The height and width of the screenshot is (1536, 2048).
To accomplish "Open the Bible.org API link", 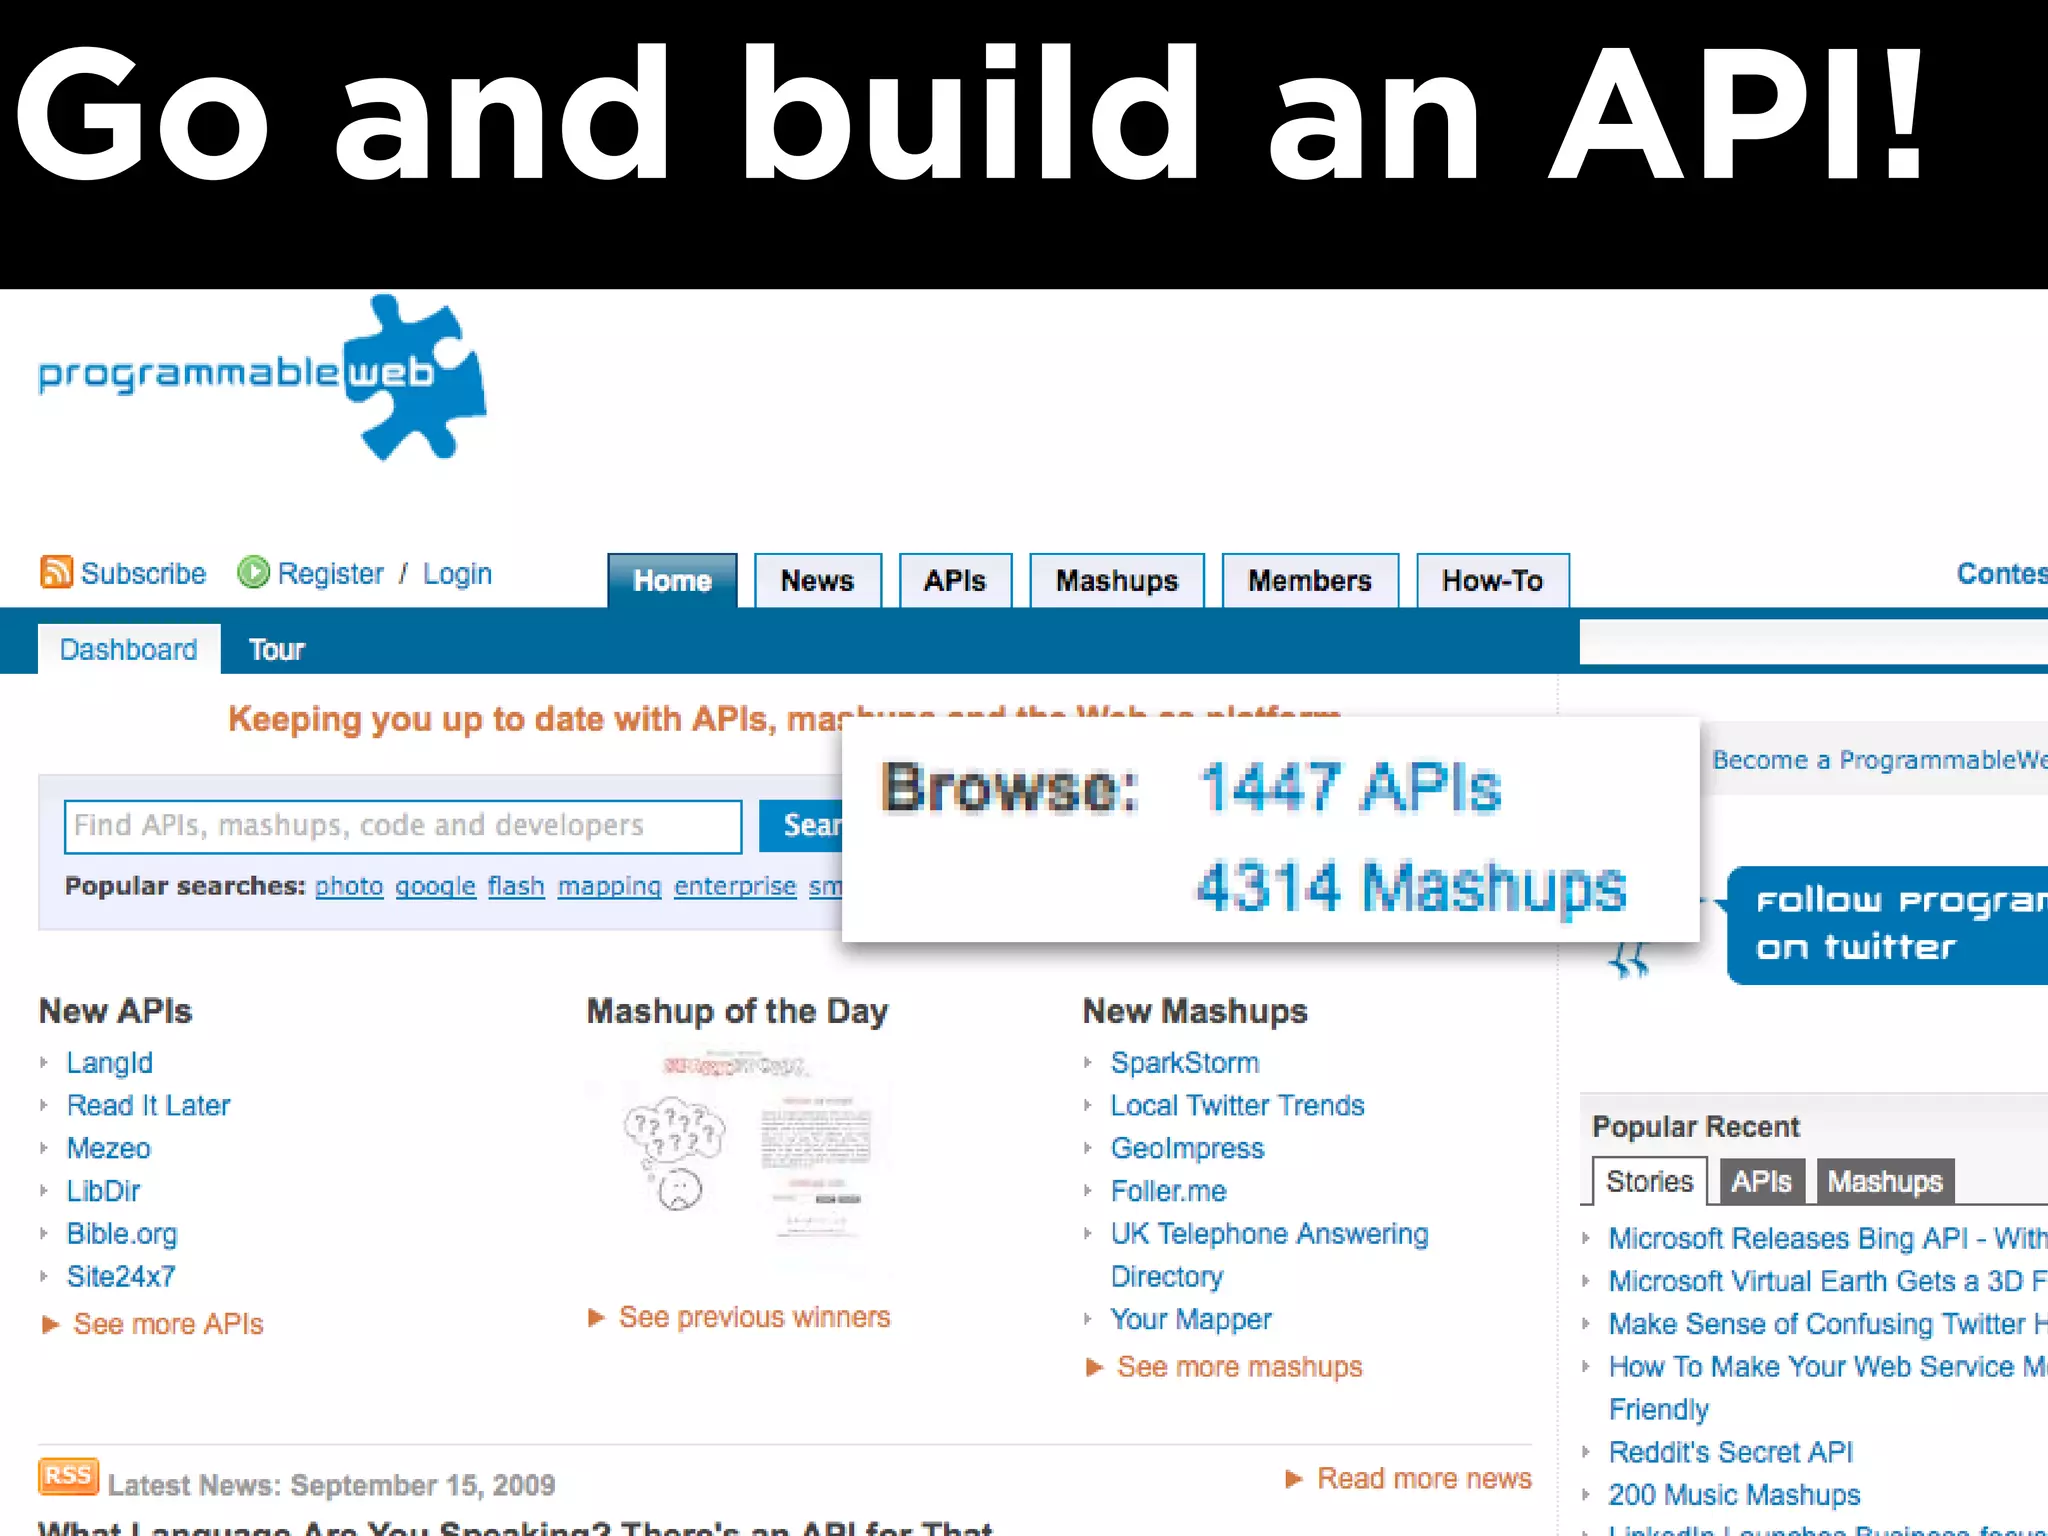I will coord(122,1234).
